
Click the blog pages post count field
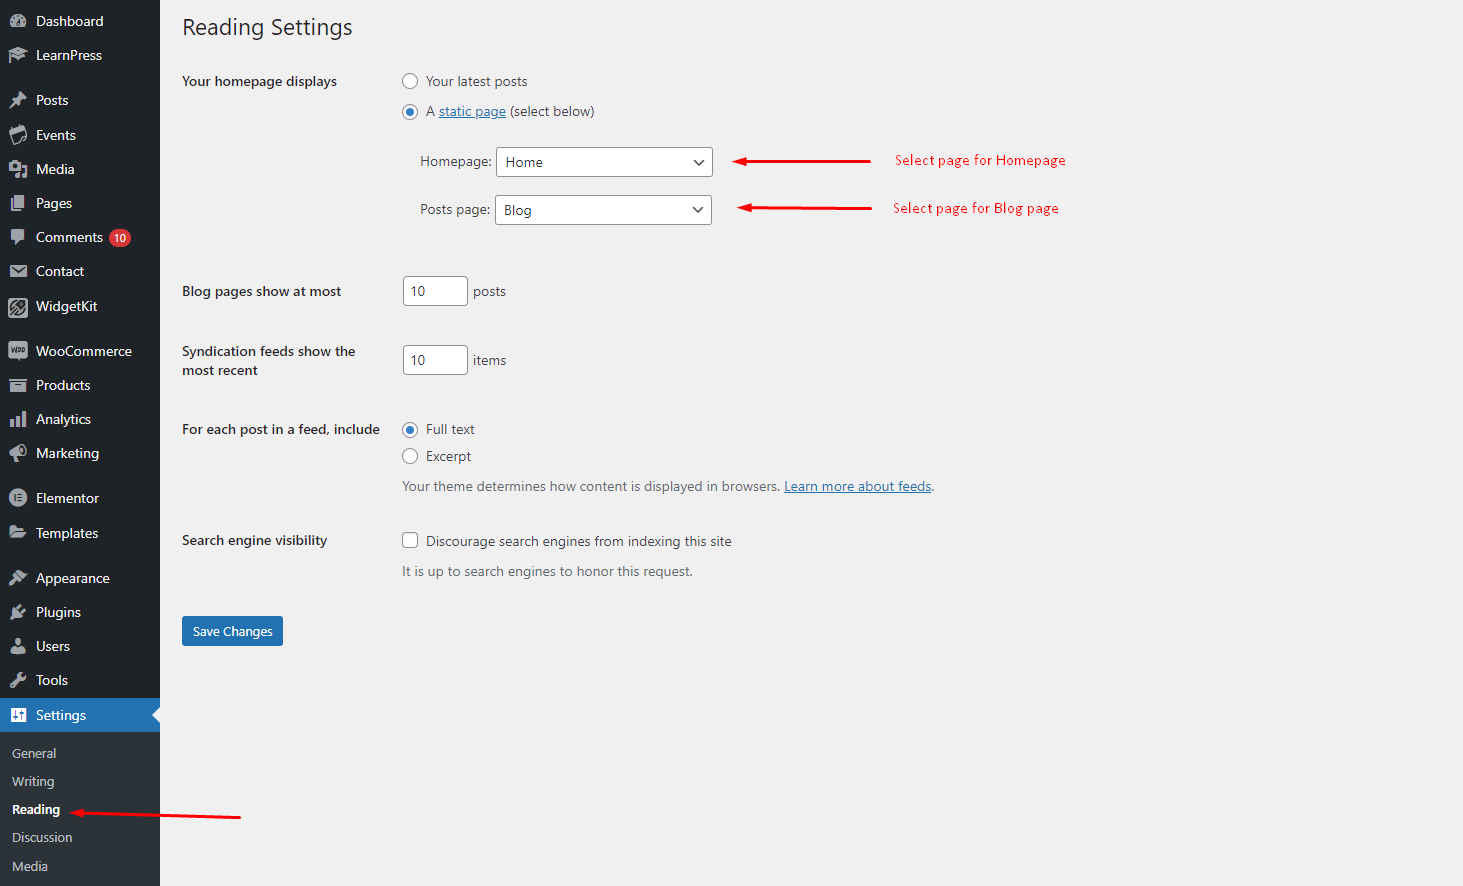point(434,291)
